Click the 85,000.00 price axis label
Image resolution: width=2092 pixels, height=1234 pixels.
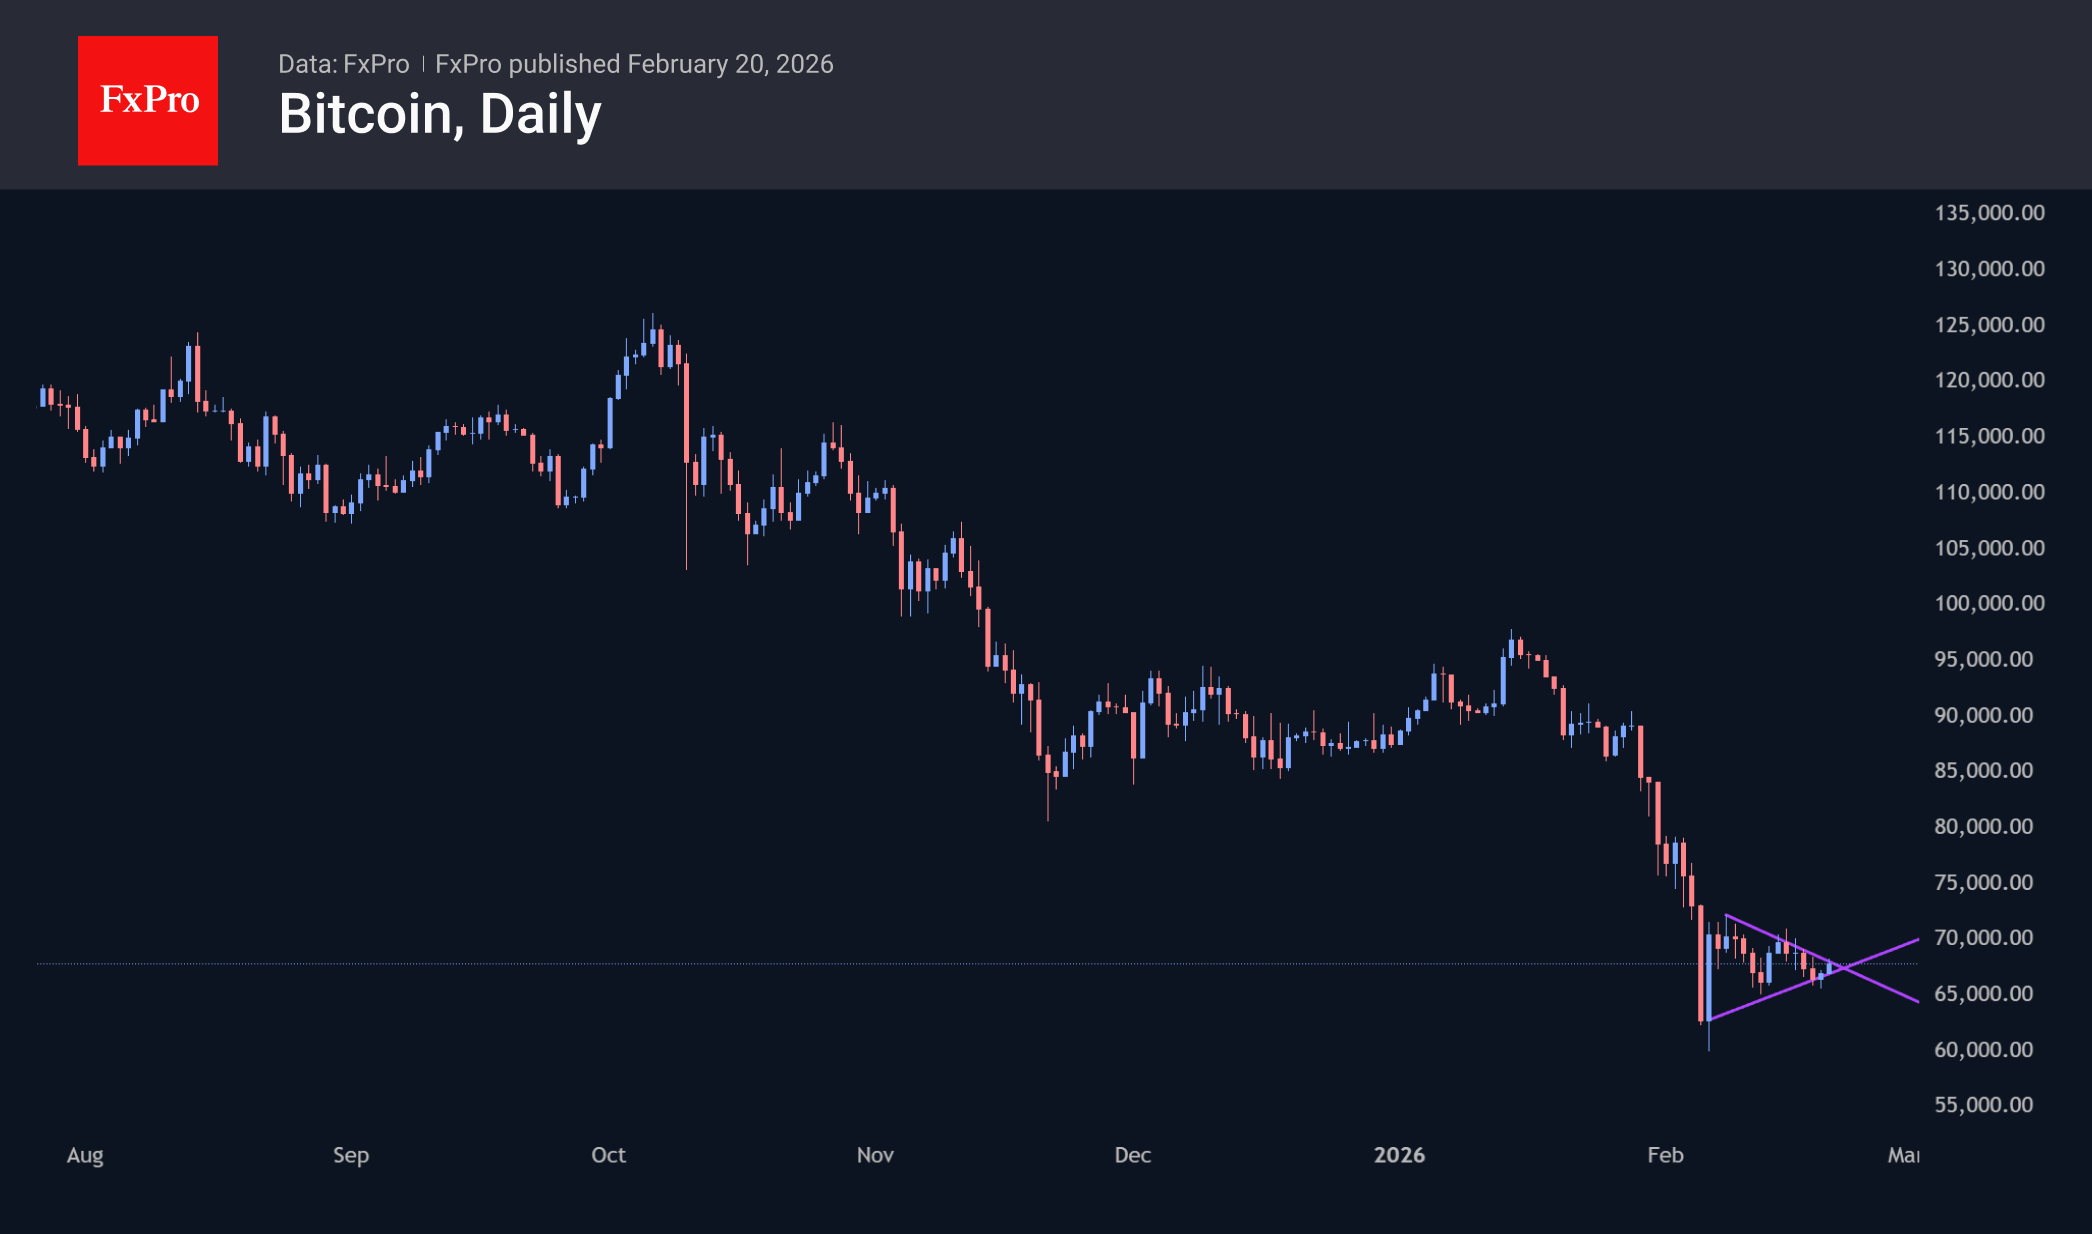click(1983, 770)
